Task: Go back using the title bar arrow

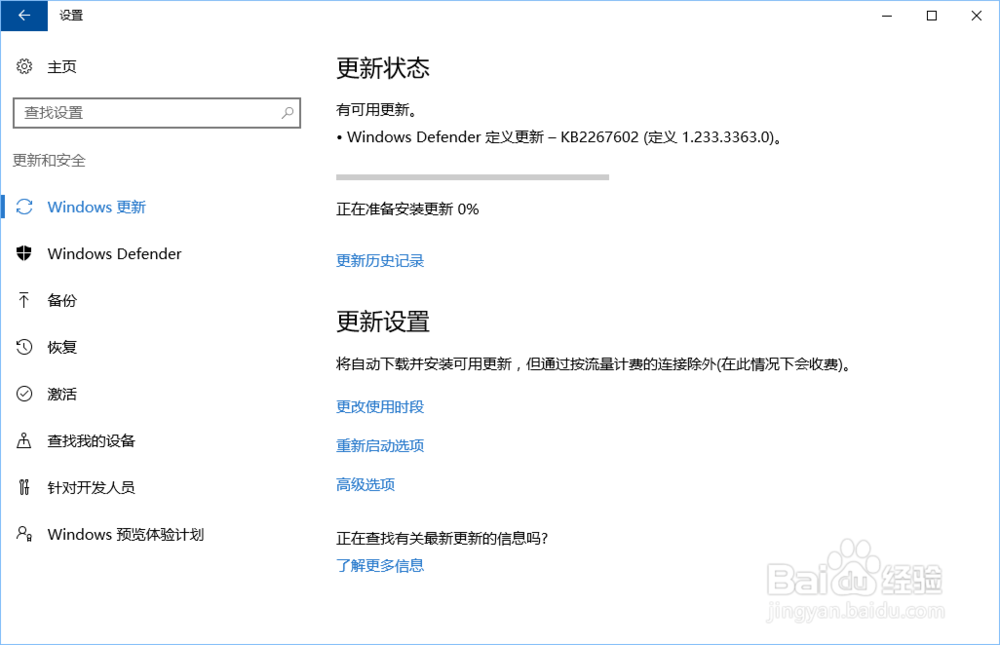Action: [24, 15]
